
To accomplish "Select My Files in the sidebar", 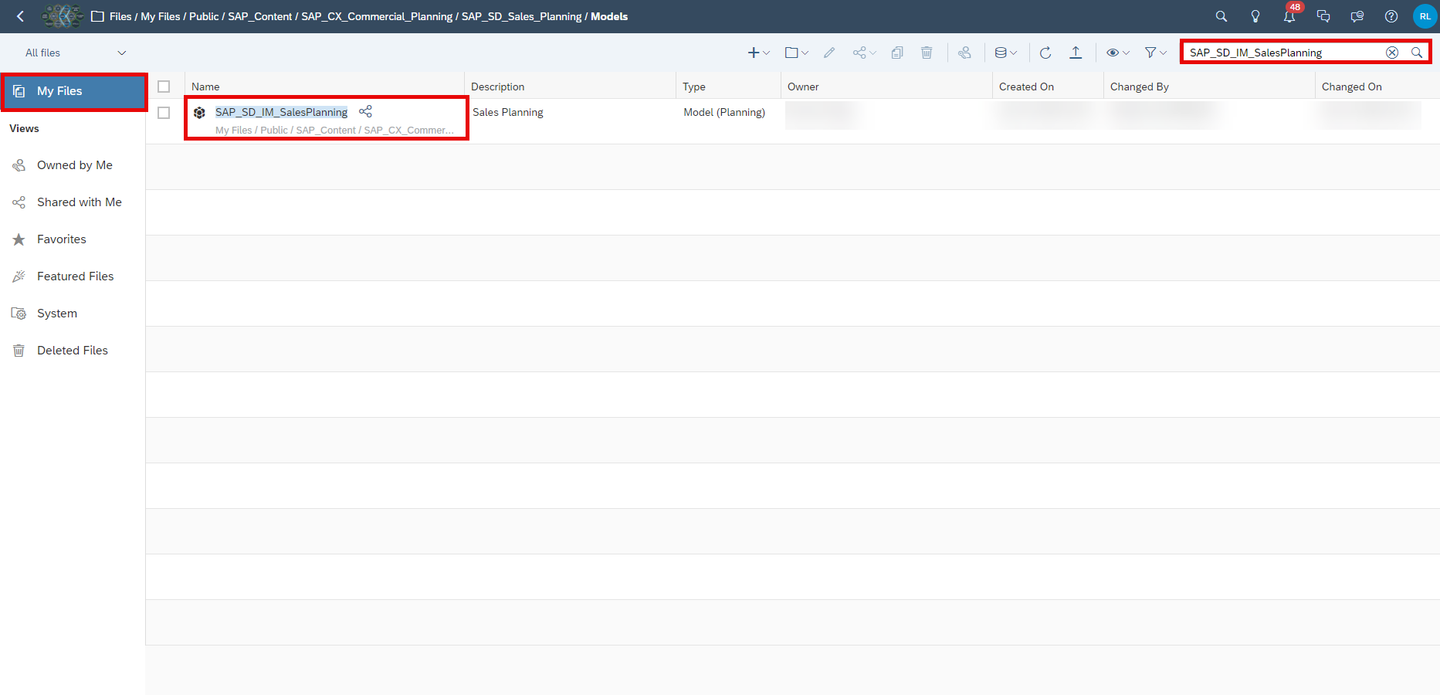I will click(x=74, y=91).
